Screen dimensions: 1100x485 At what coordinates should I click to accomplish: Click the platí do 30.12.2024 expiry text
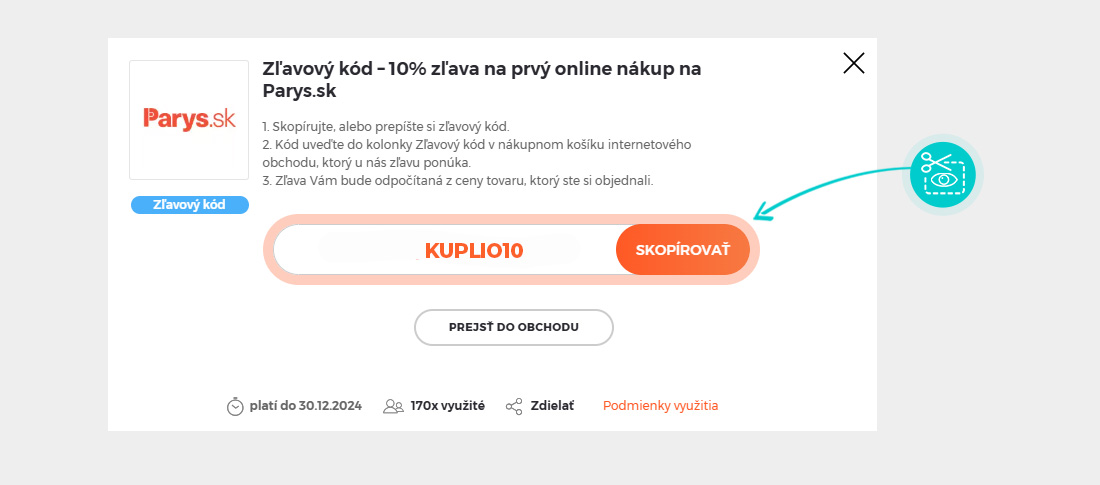[305, 406]
